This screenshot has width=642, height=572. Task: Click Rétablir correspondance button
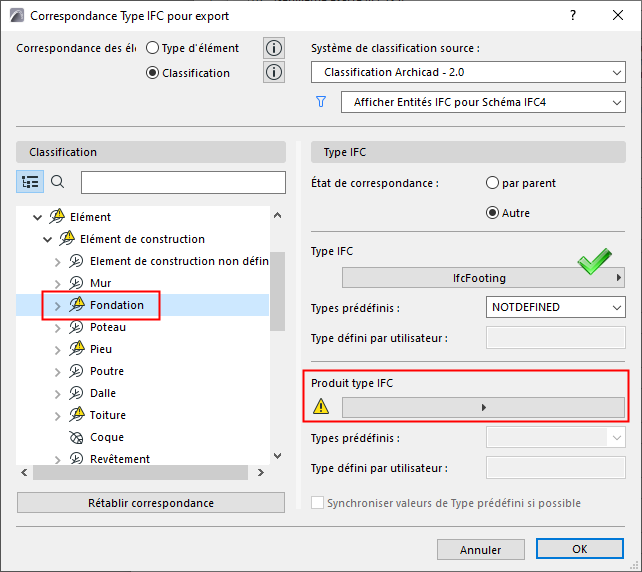point(151,503)
